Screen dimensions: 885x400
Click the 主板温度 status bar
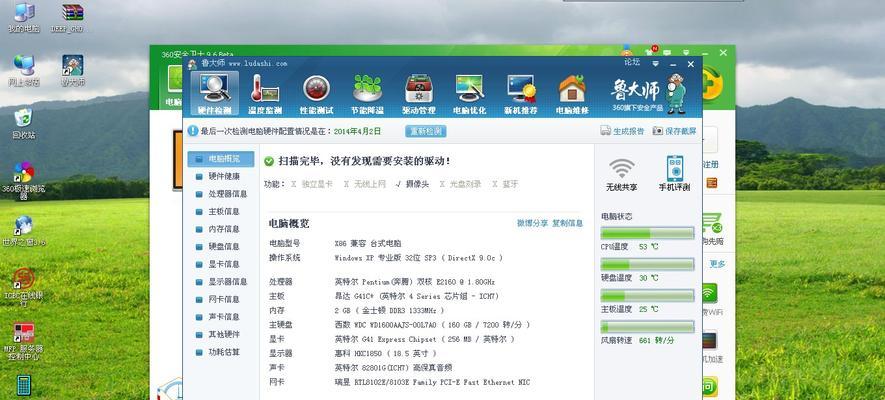coord(647,296)
